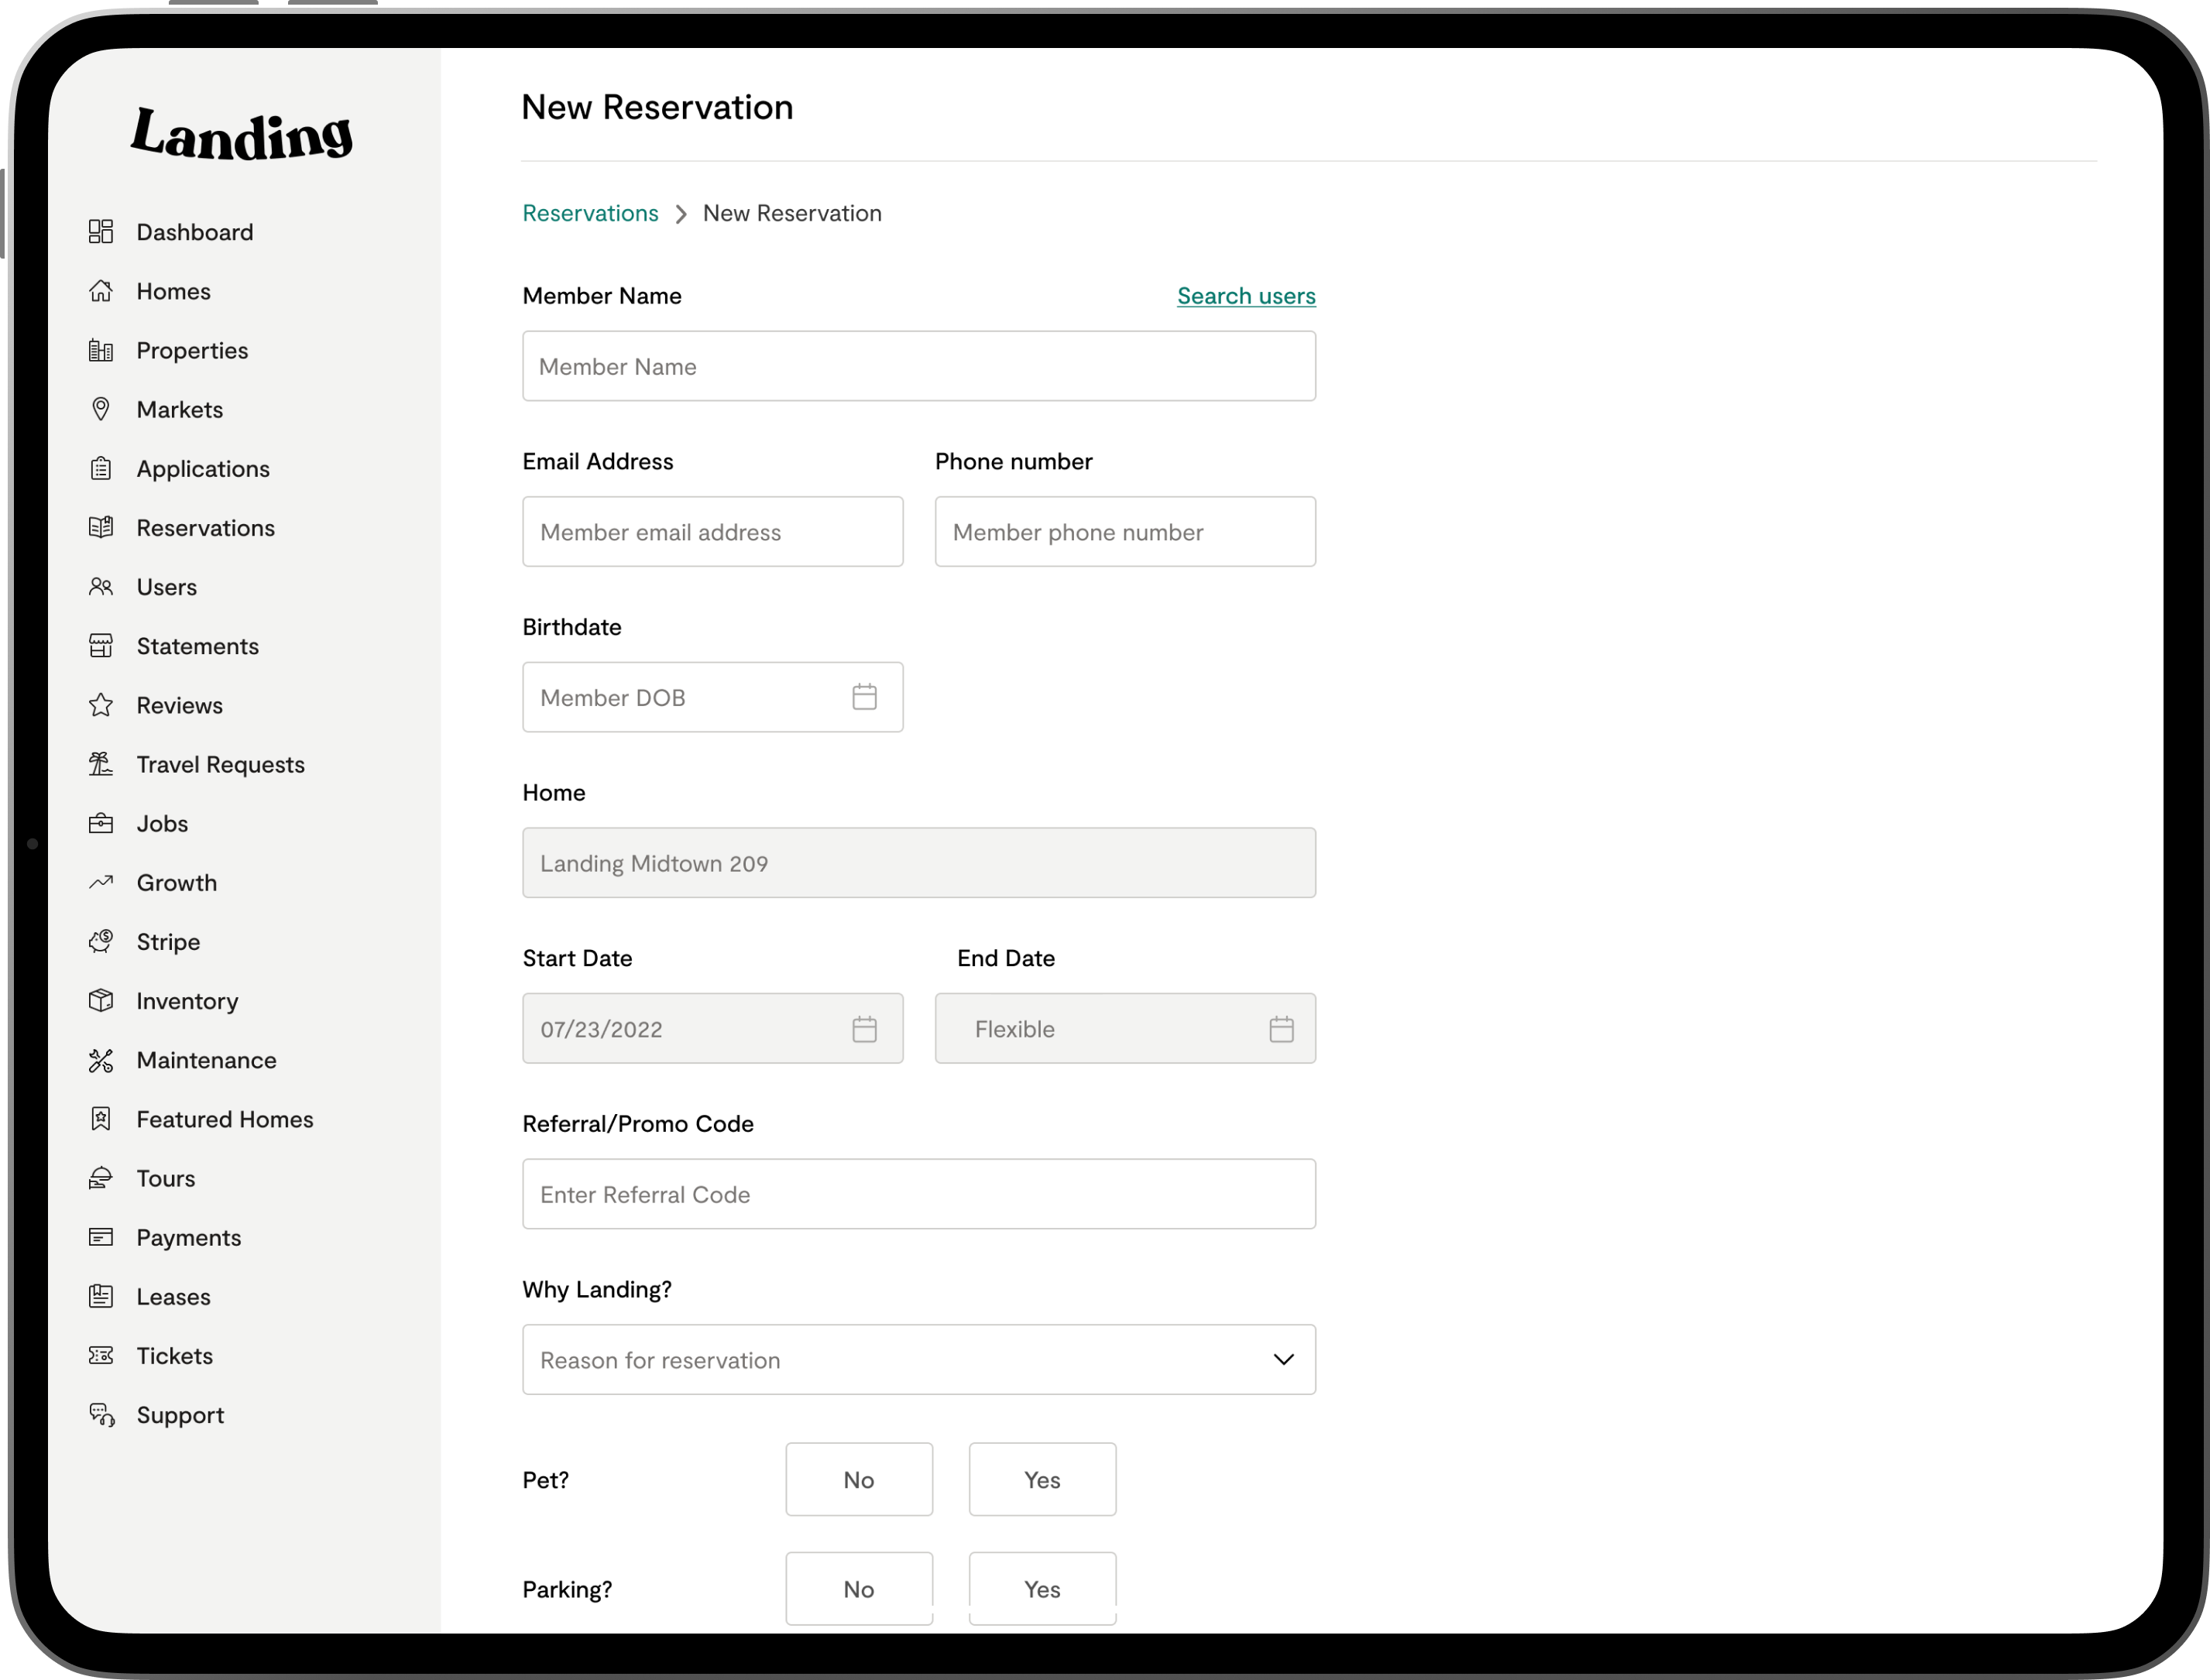Focus the Enter Referral Code field

point(918,1194)
